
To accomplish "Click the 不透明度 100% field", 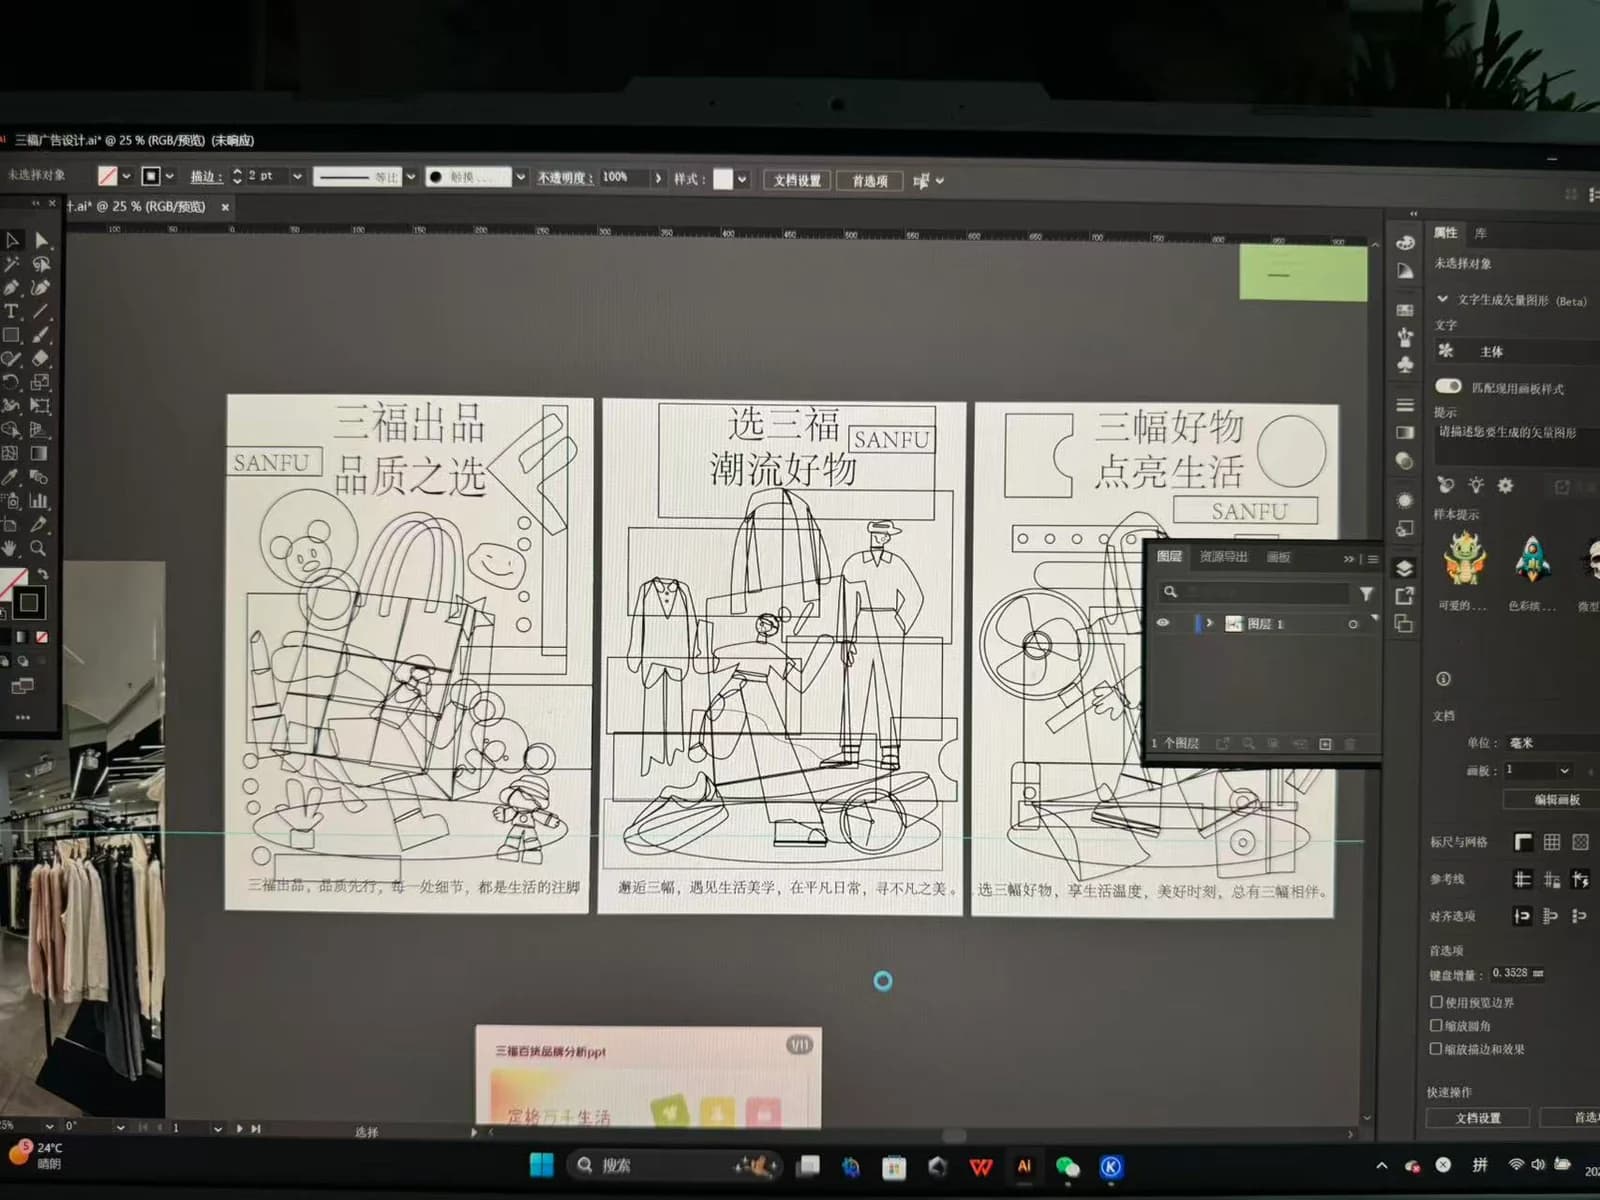I will point(624,177).
